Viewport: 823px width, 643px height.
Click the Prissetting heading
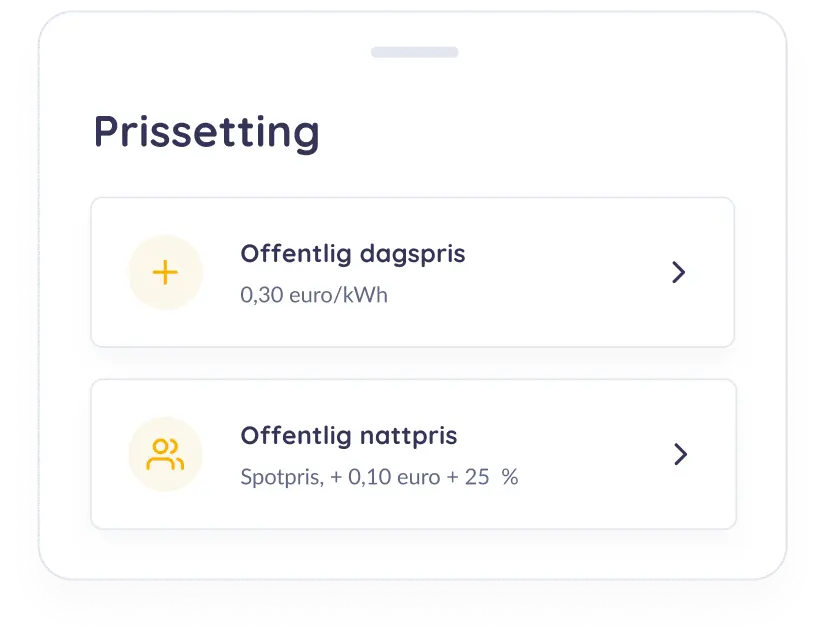[x=207, y=132]
